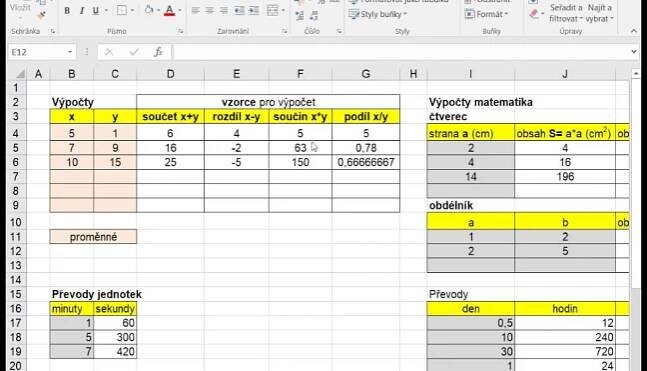647x371 pixels.
Task: Select 'Převody jednotek' title cell
Action: pos(97,294)
